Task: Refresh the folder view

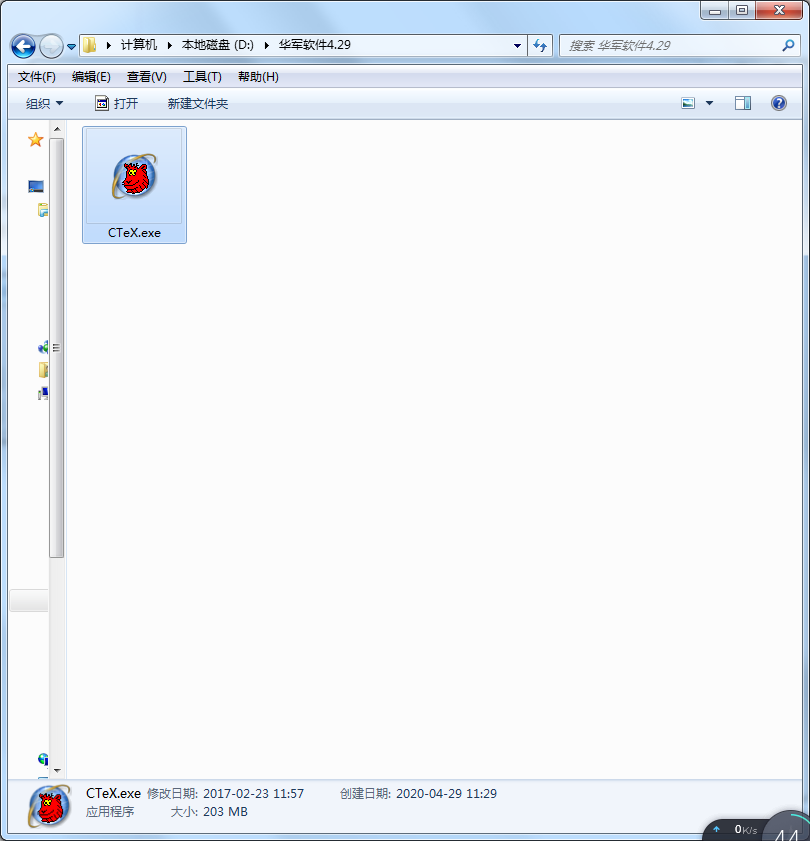Action: point(540,46)
